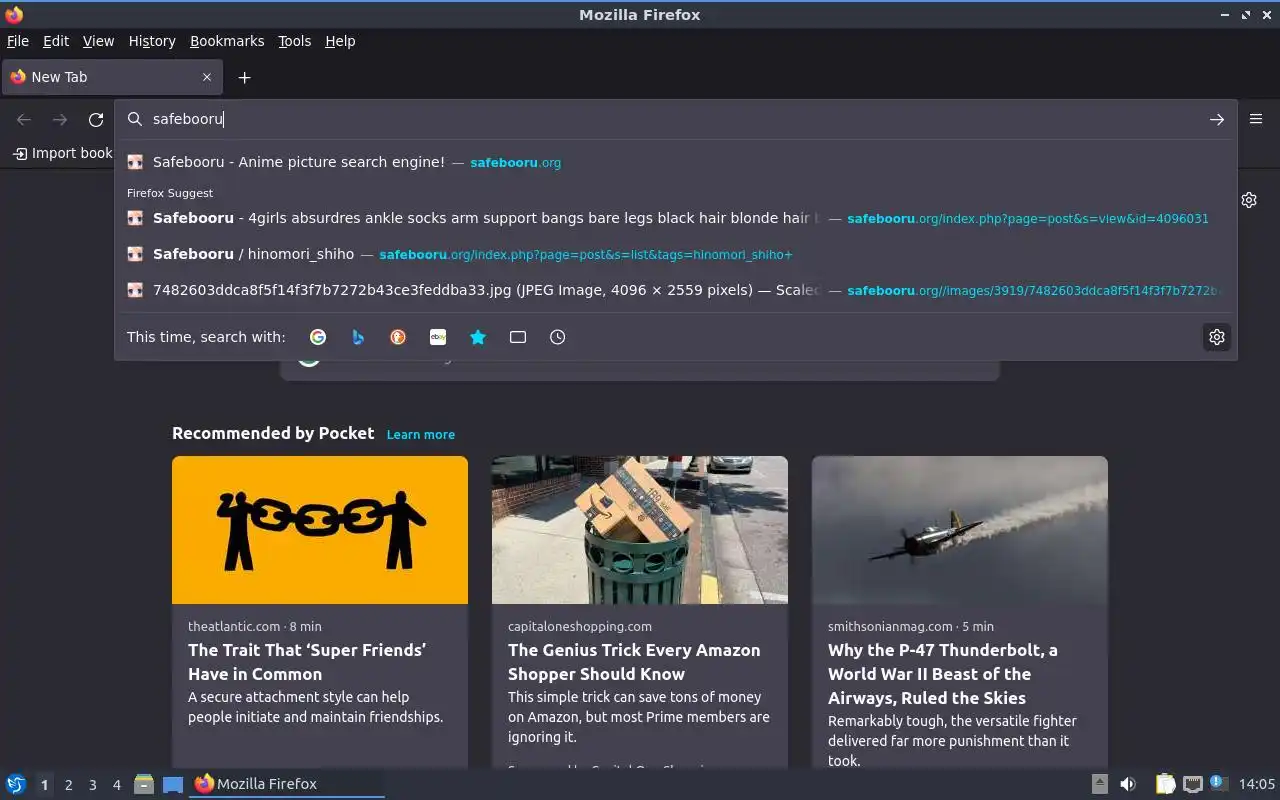Open Pocket Learn more link

pyautogui.click(x=421, y=434)
